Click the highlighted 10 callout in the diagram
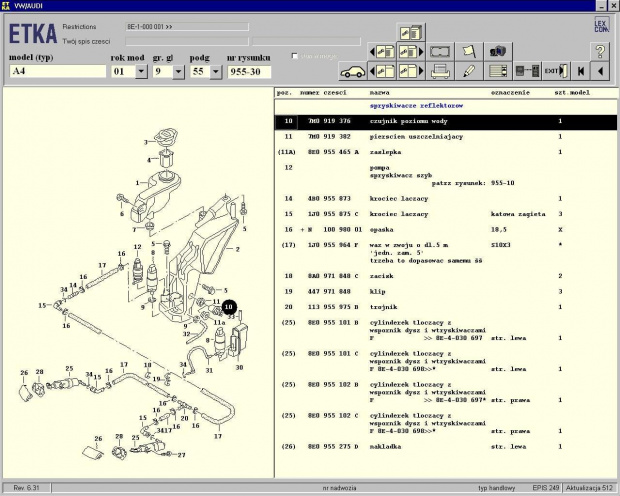The width and height of the screenshot is (620, 496). [x=229, y=307]
